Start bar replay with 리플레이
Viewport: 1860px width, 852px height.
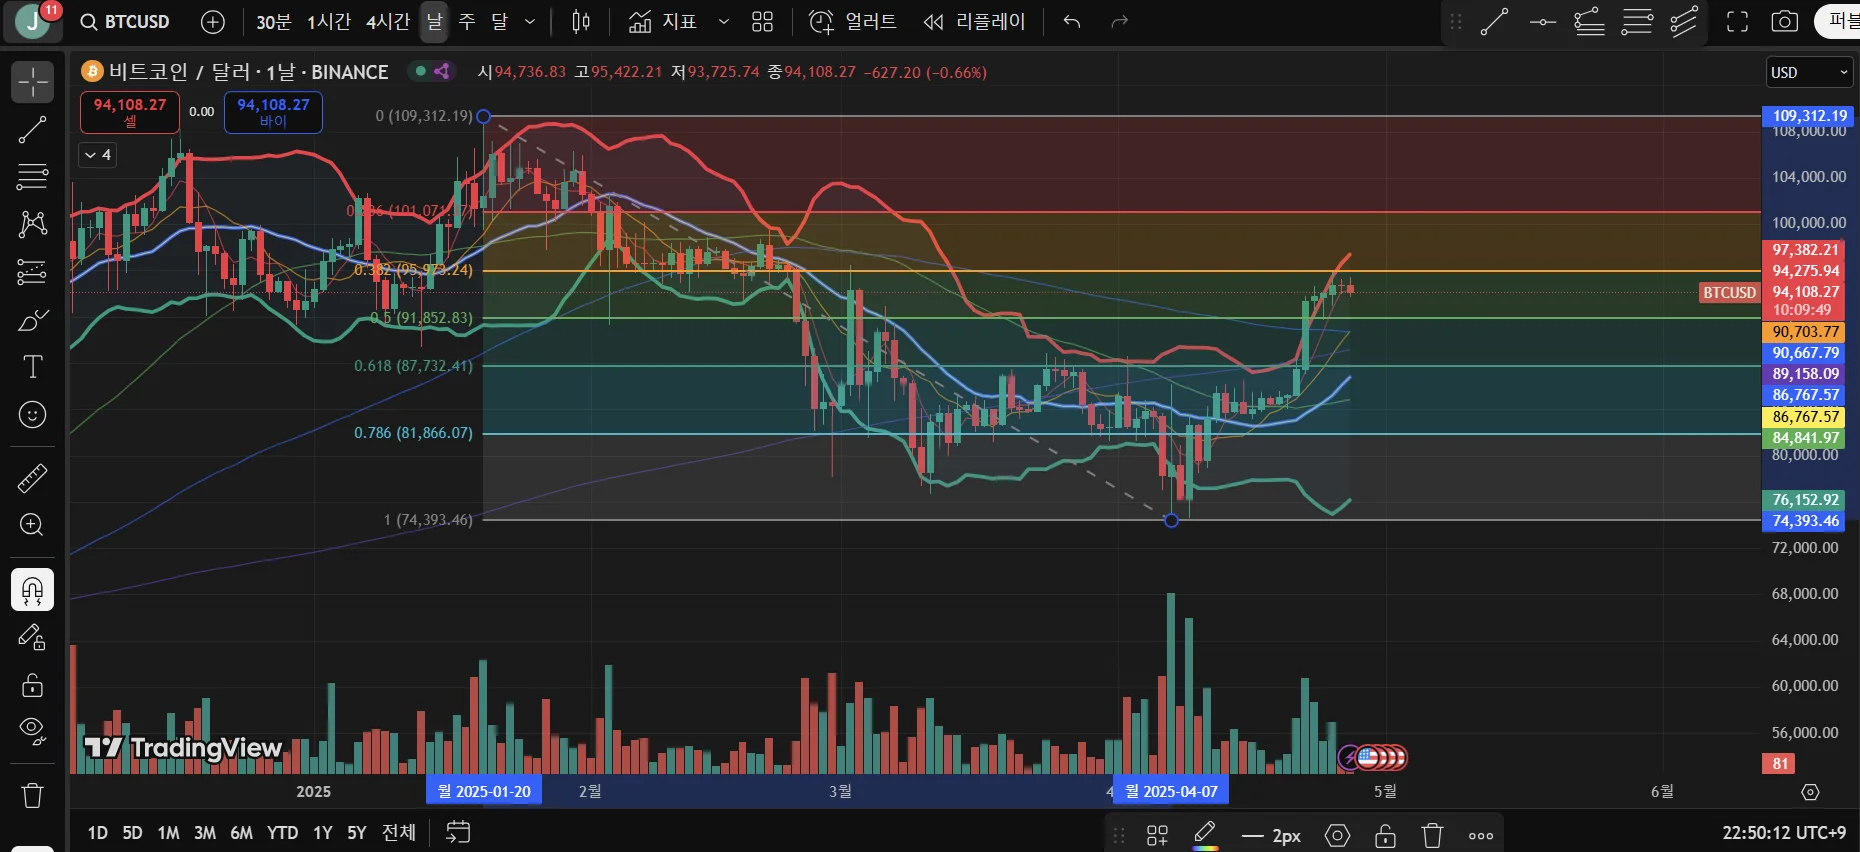tap(974, 22)
